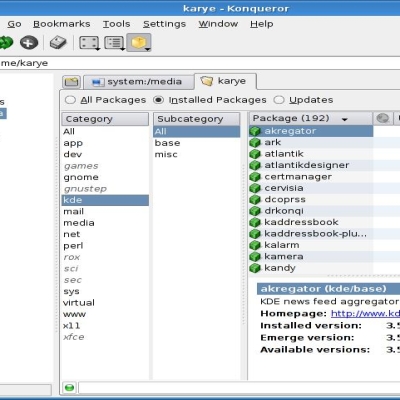Image resolution: width=400 pixels, height=400 pixels.
Task: Open the Tools menu
Action: [116, 24]
